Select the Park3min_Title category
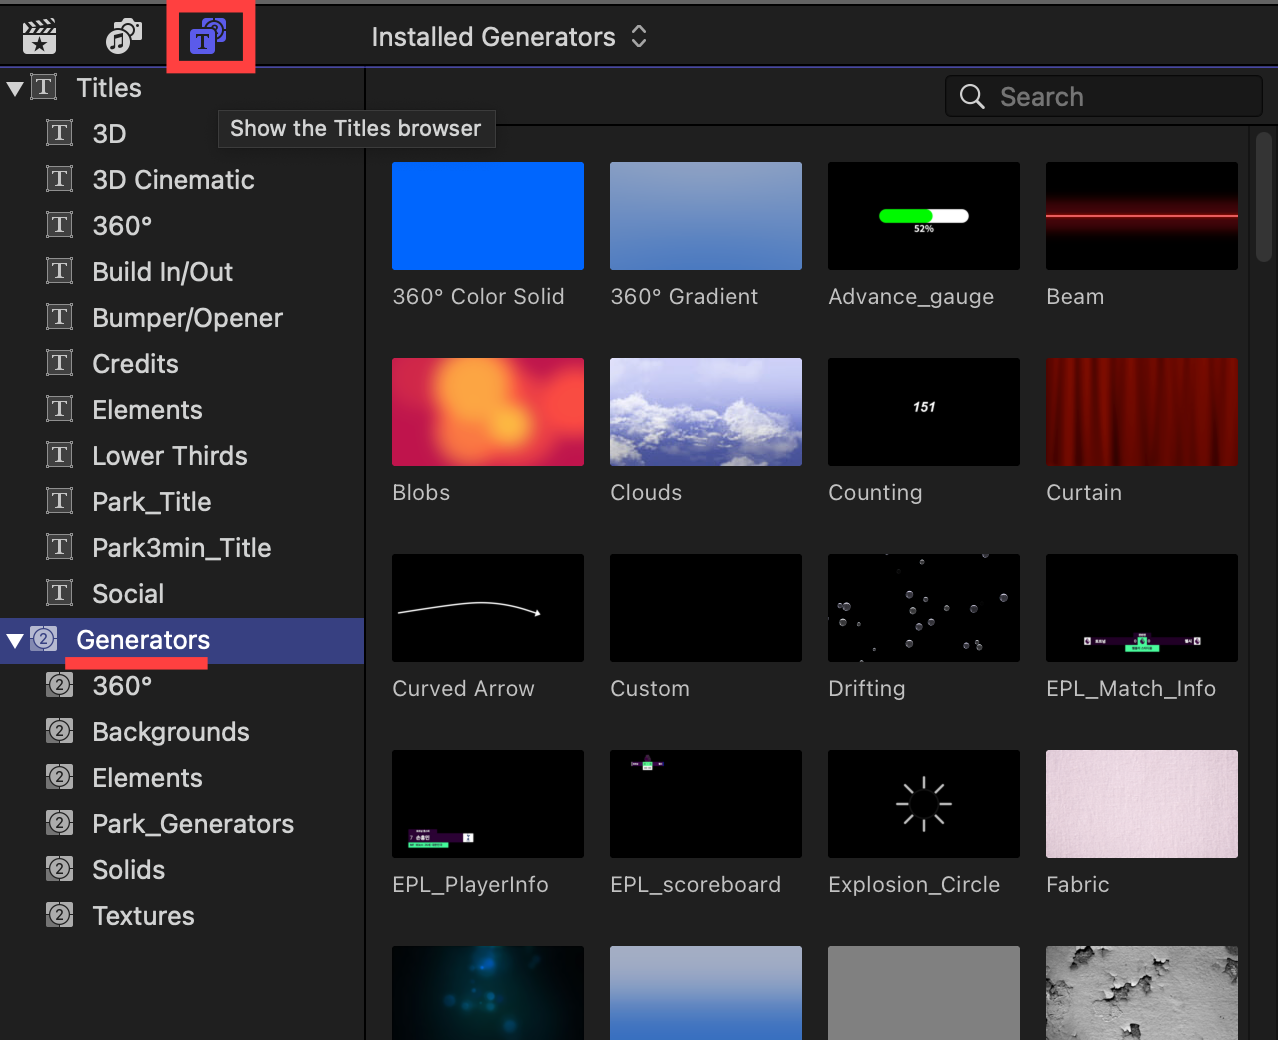1278x1040 pixels. click(182, 547)
